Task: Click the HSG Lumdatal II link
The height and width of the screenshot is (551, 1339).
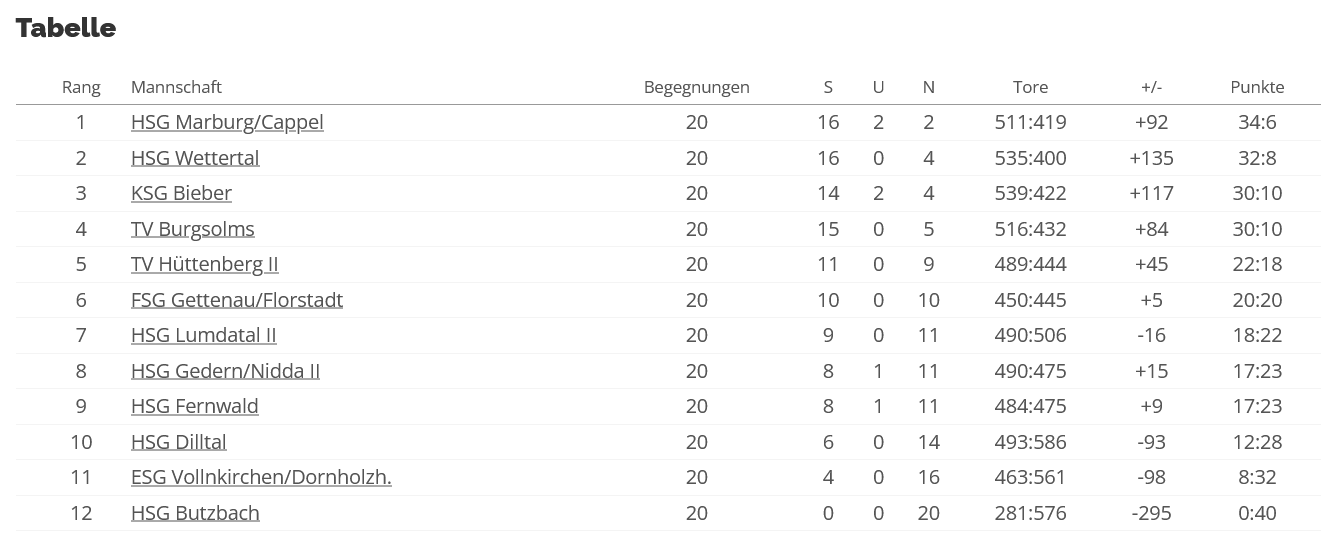Action: pyautogui.click(x=204, y=335)
